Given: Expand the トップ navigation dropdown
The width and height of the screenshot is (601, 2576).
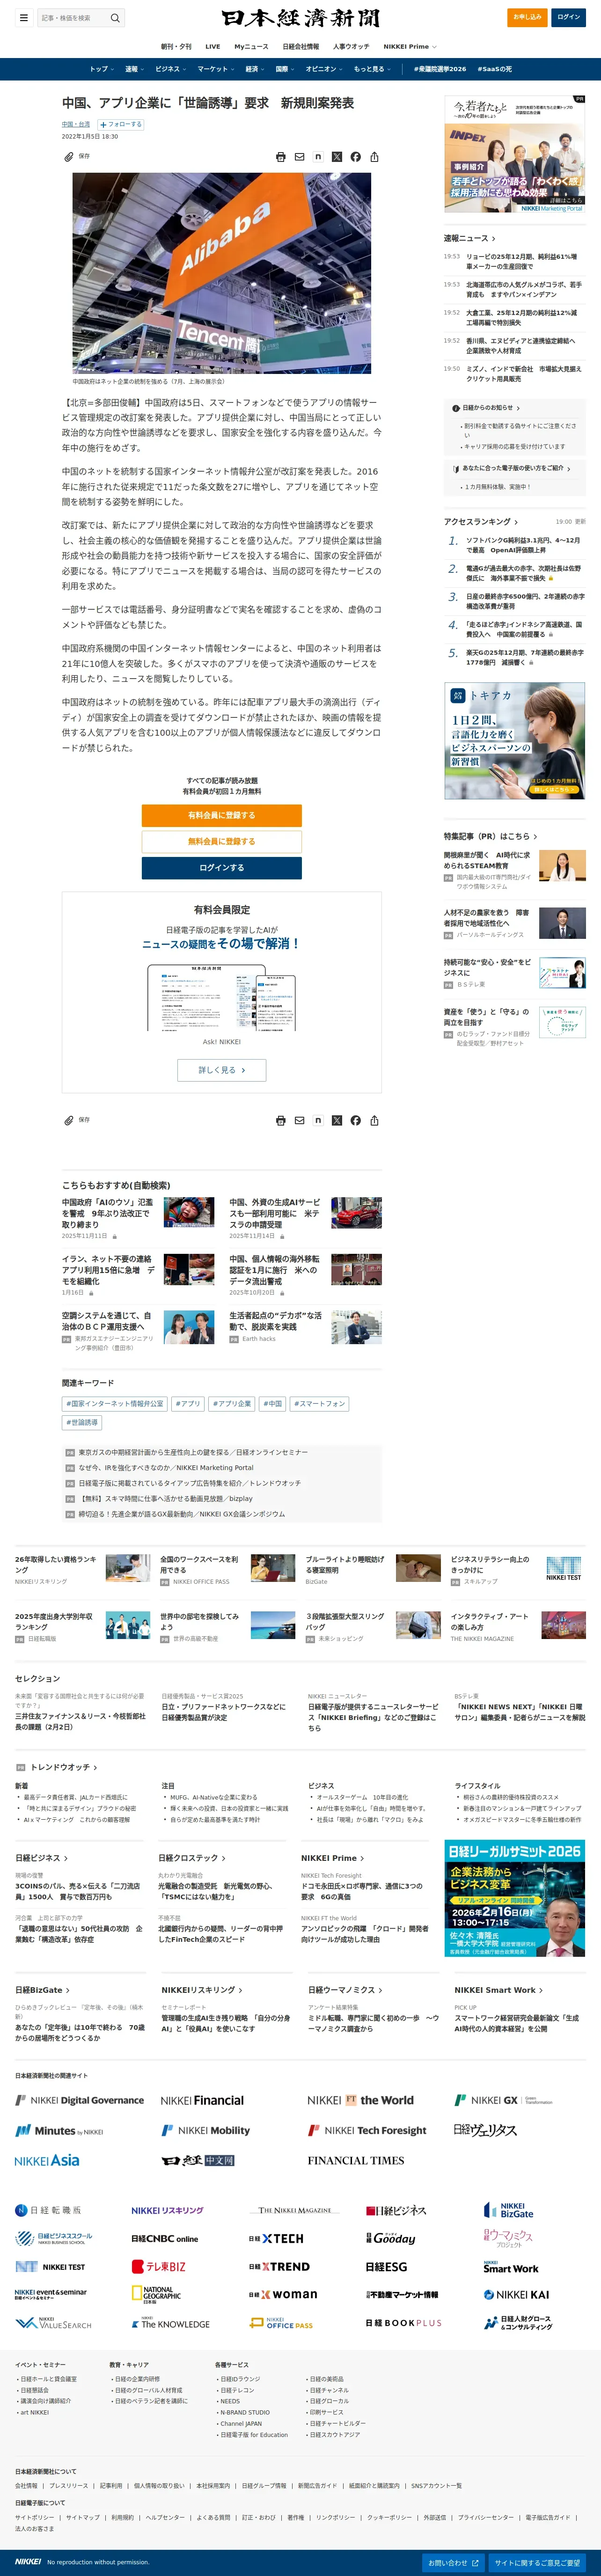Looking at the screenshot, I should (x=101, y=69).
